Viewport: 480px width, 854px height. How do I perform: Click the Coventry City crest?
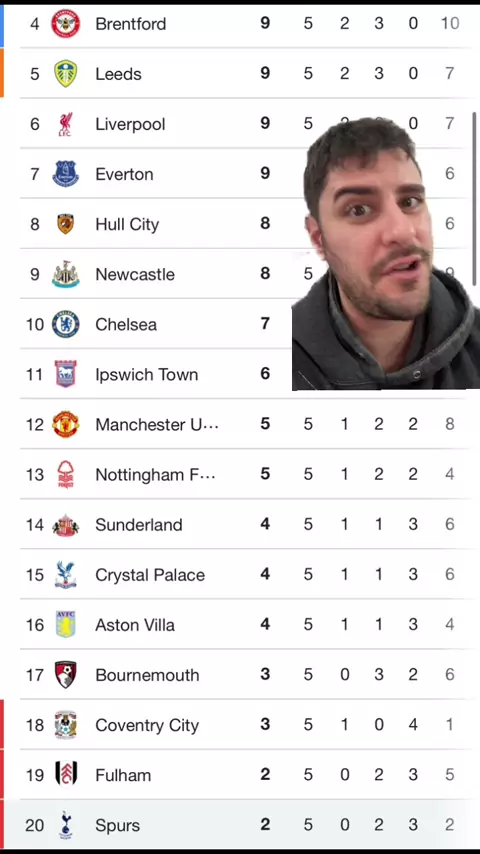pos(65,725)
